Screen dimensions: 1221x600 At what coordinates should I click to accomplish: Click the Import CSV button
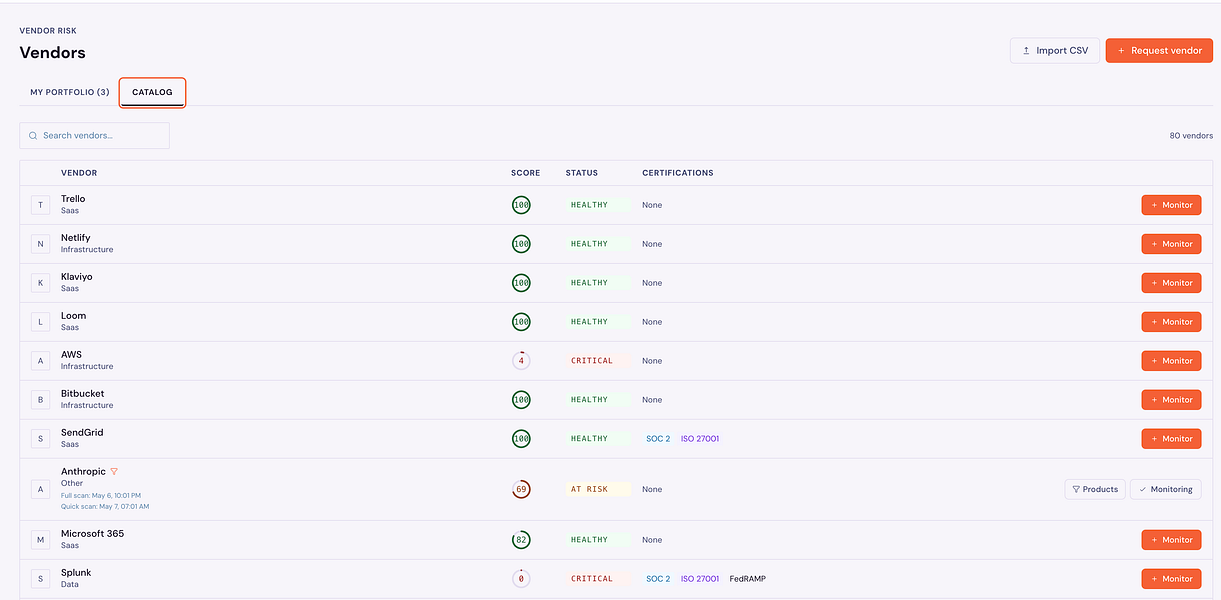click(1055, 51)
